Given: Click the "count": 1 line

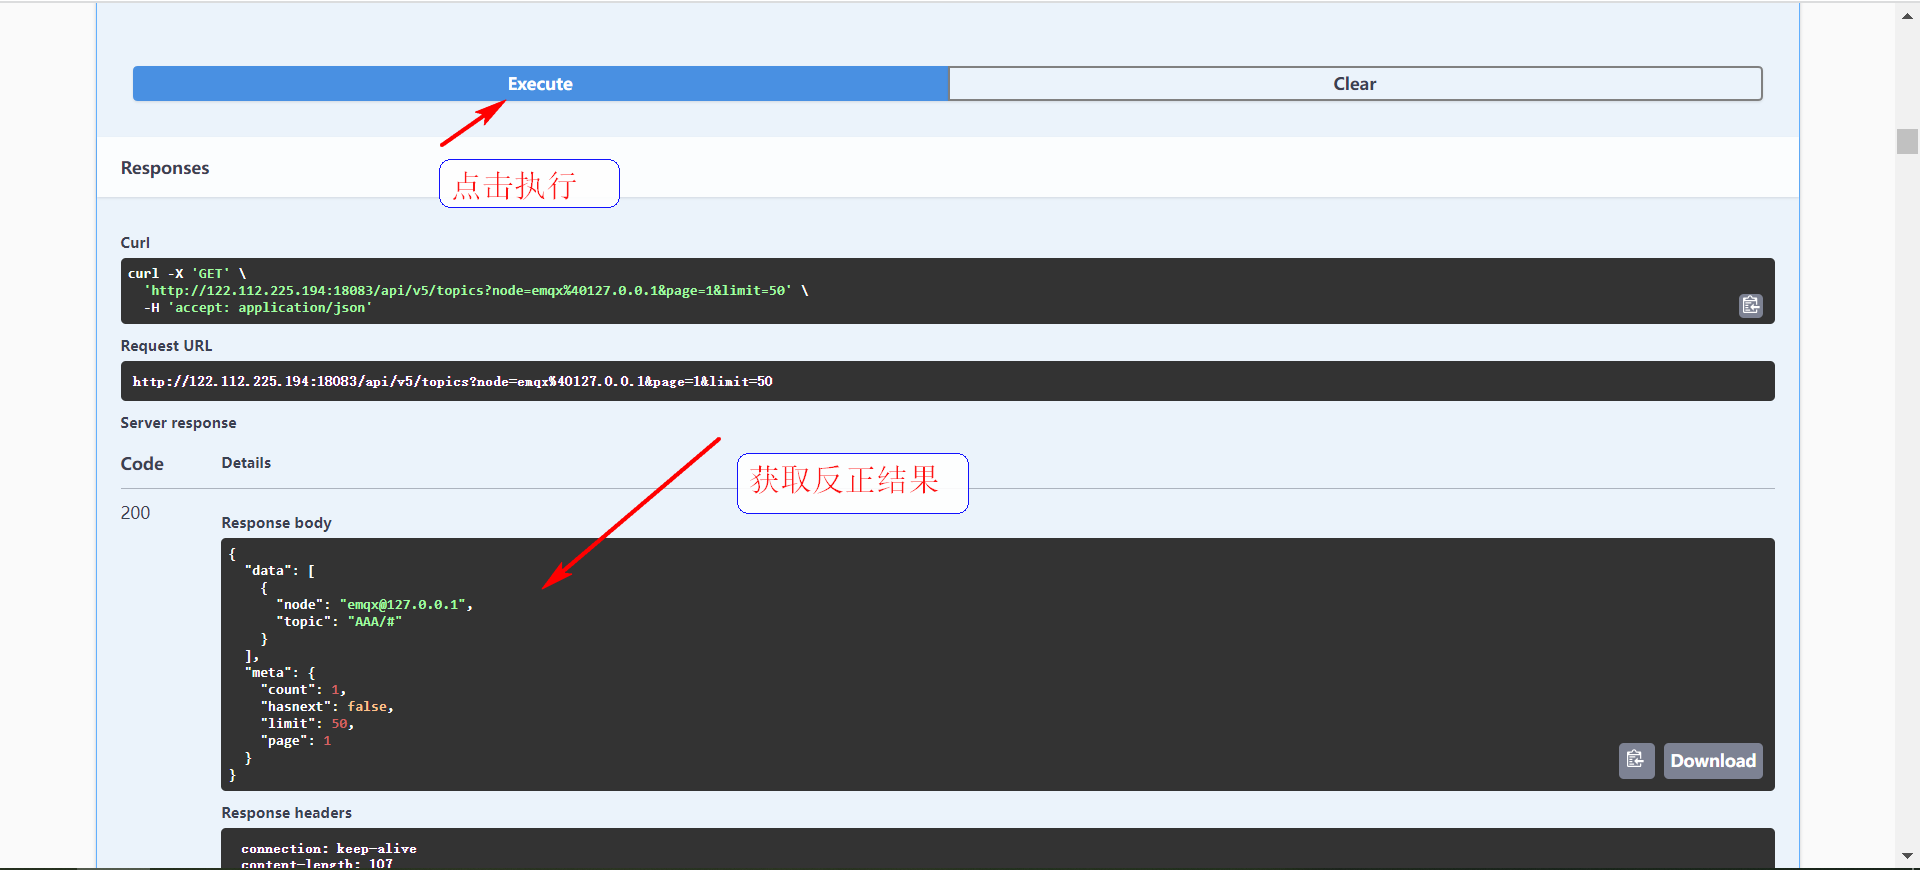Looking at the screenshot, I should (303, 690).
